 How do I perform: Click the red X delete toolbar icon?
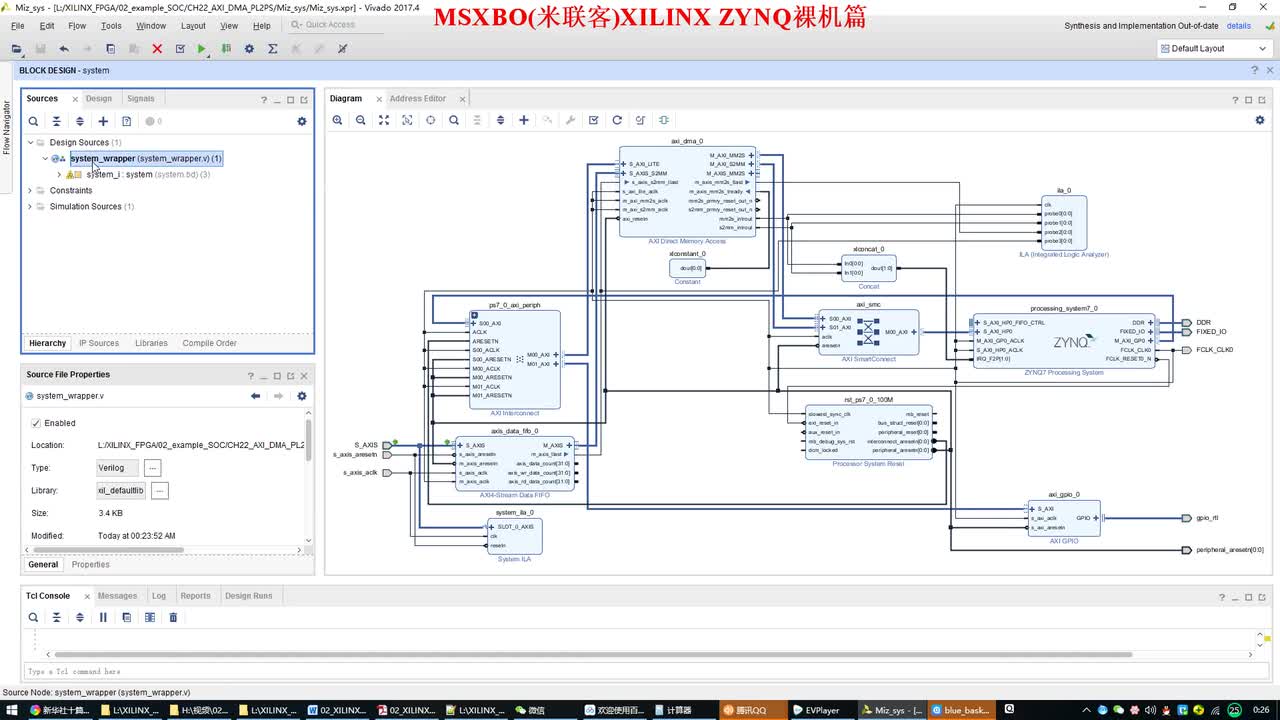point(157,48)
